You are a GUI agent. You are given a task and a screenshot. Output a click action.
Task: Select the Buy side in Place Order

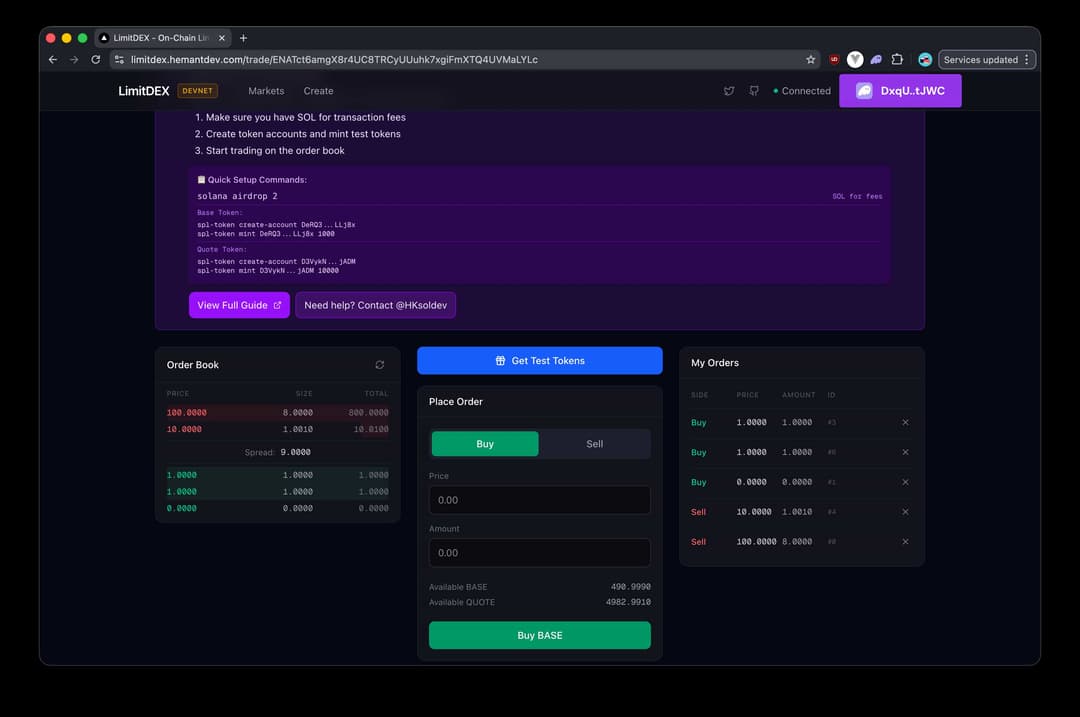(x=485, y=443)
